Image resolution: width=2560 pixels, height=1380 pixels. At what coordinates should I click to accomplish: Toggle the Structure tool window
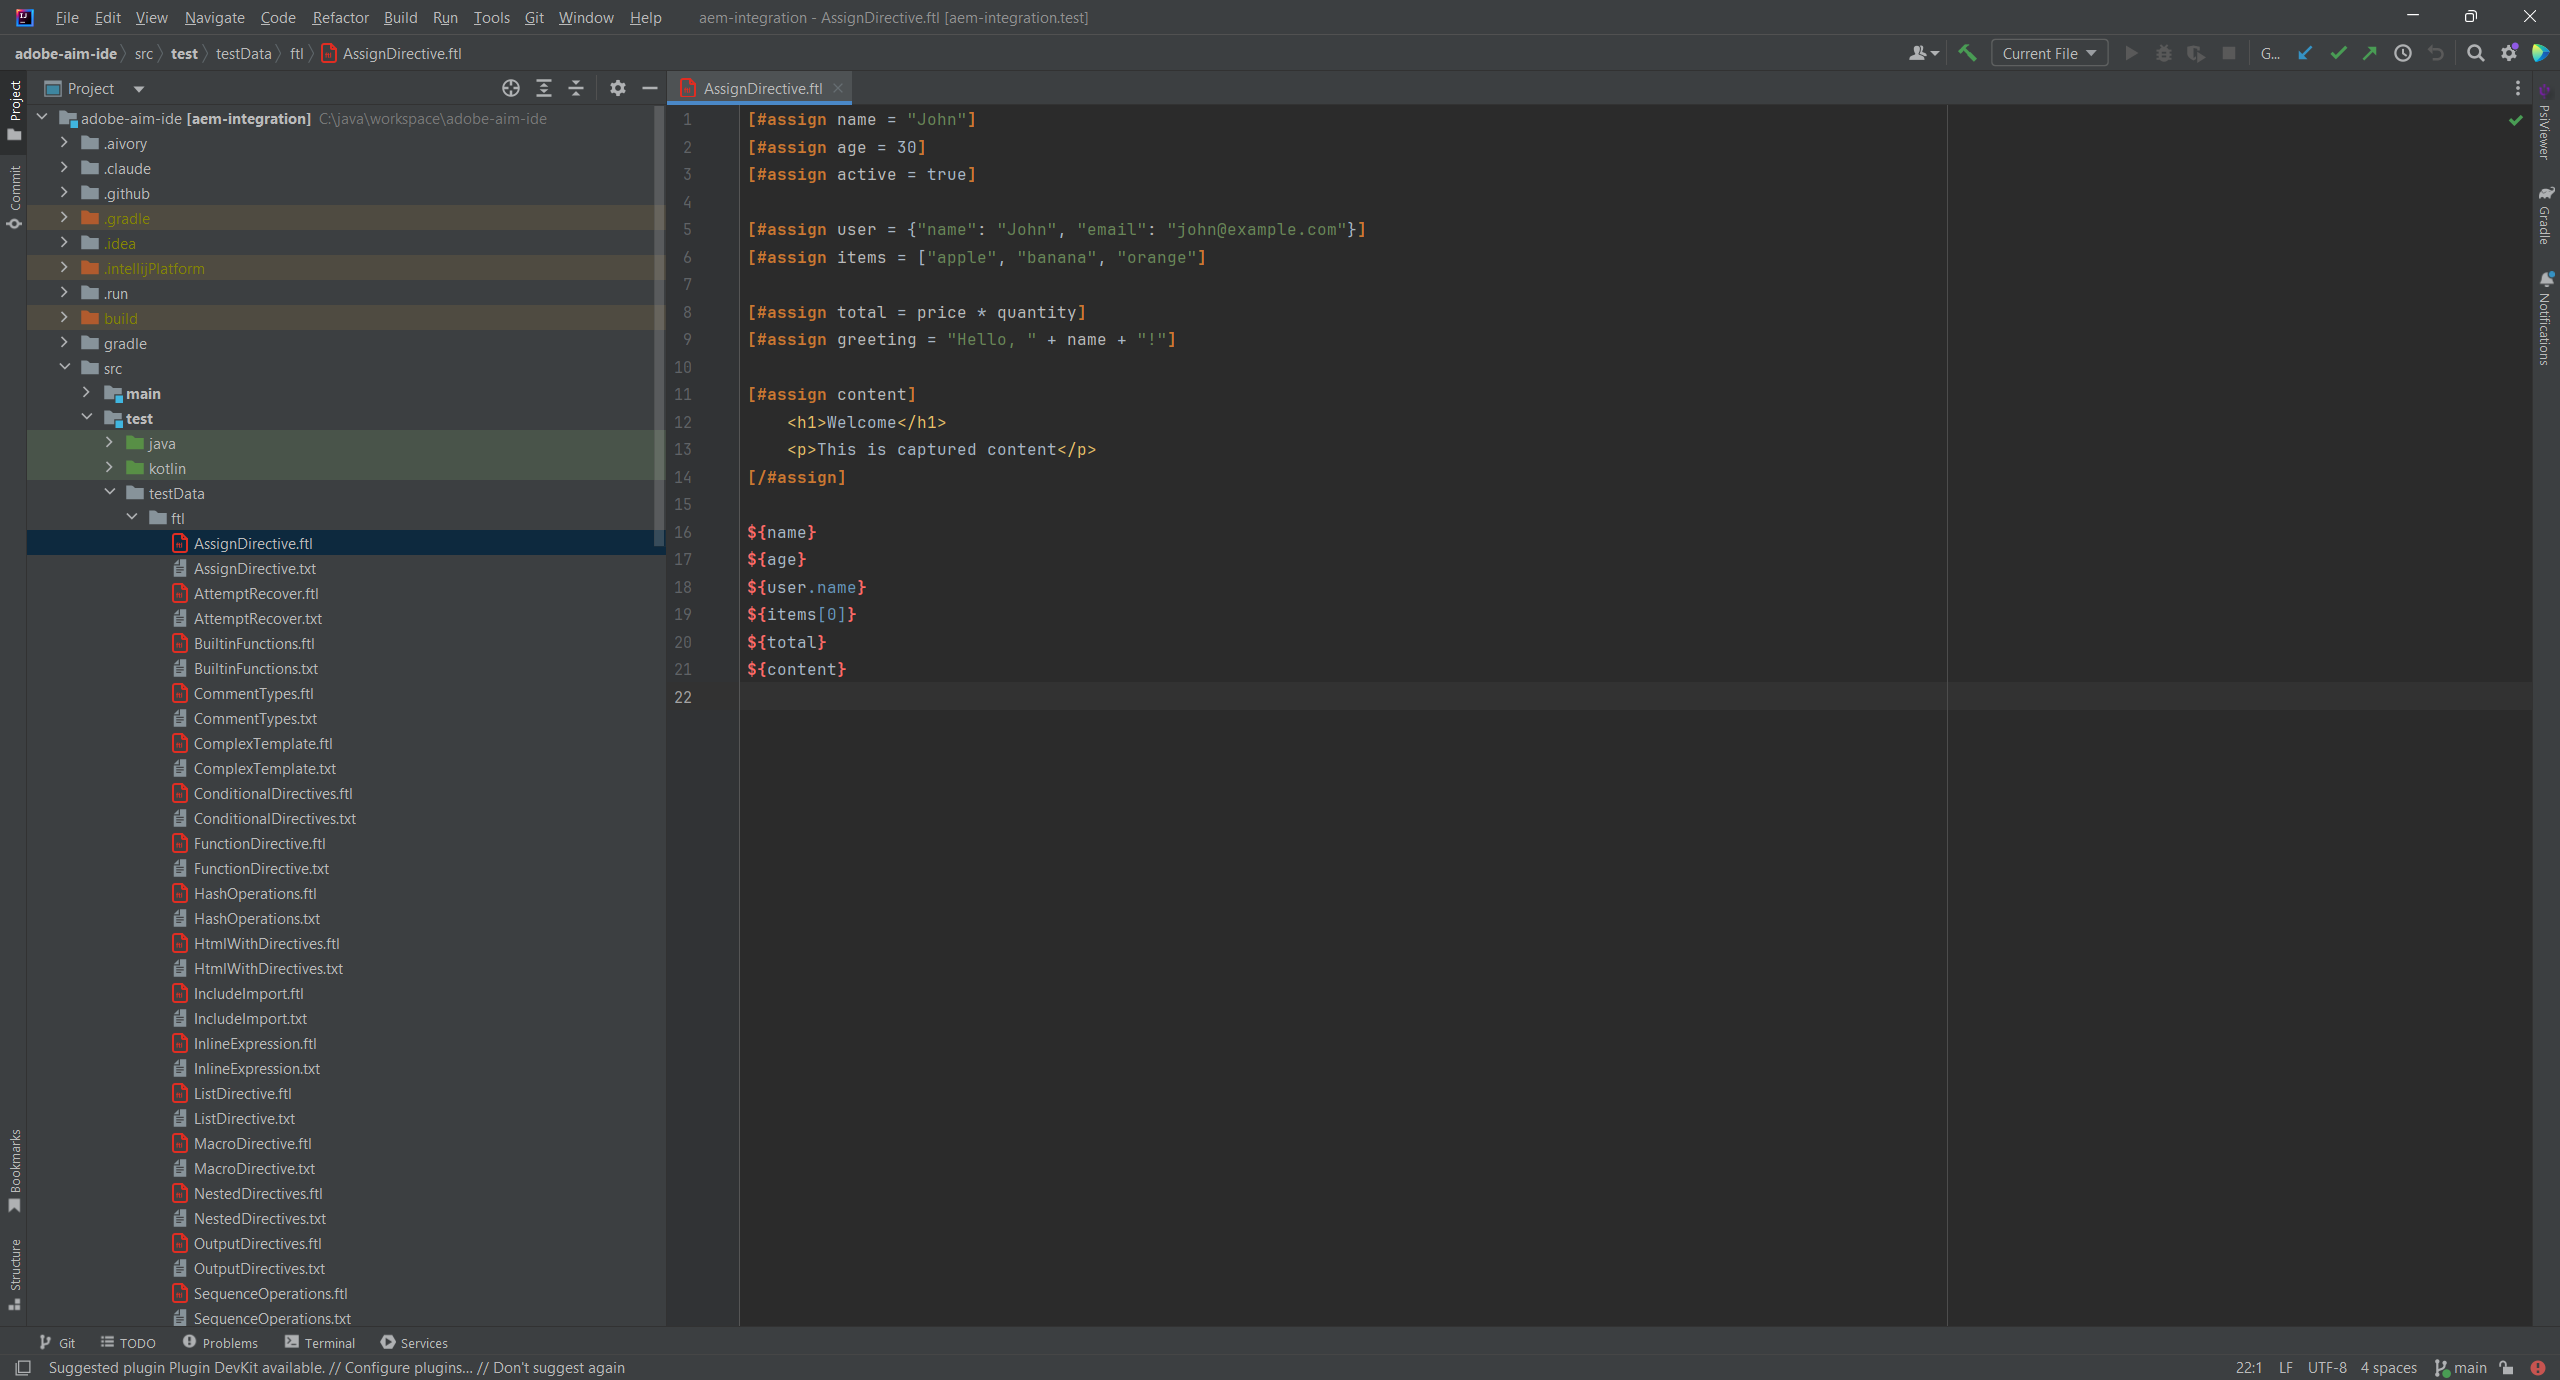tap(14, 1275)
